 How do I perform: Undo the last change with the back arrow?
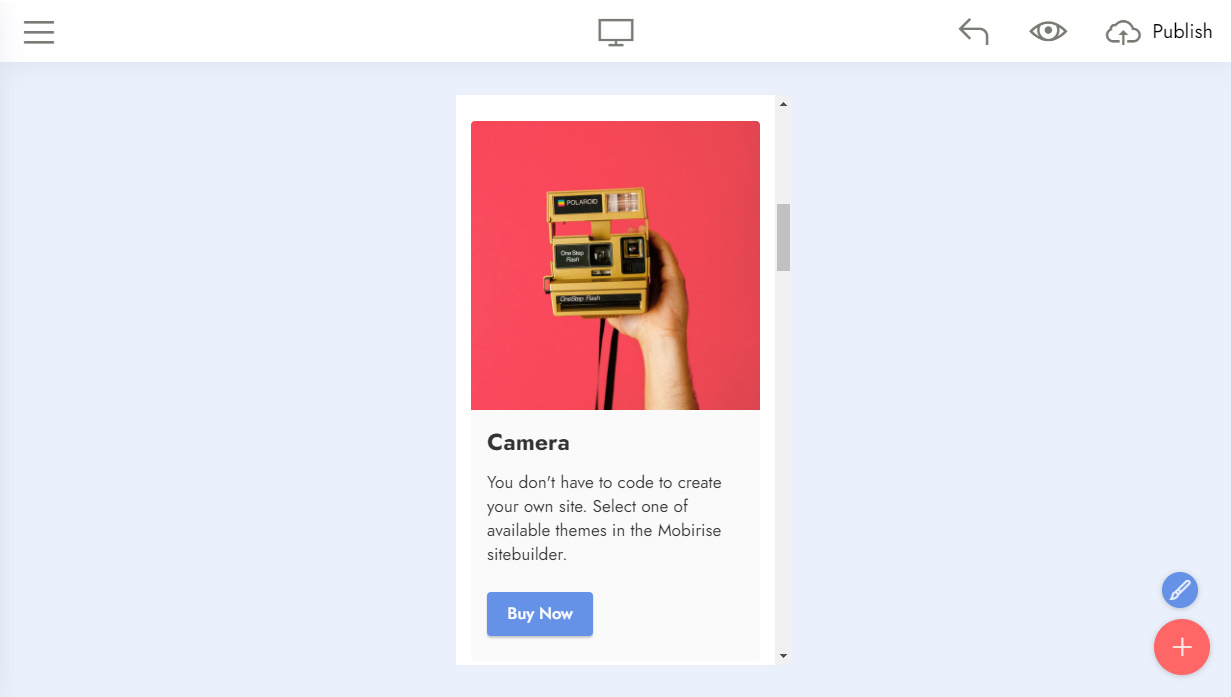point(973,32)
